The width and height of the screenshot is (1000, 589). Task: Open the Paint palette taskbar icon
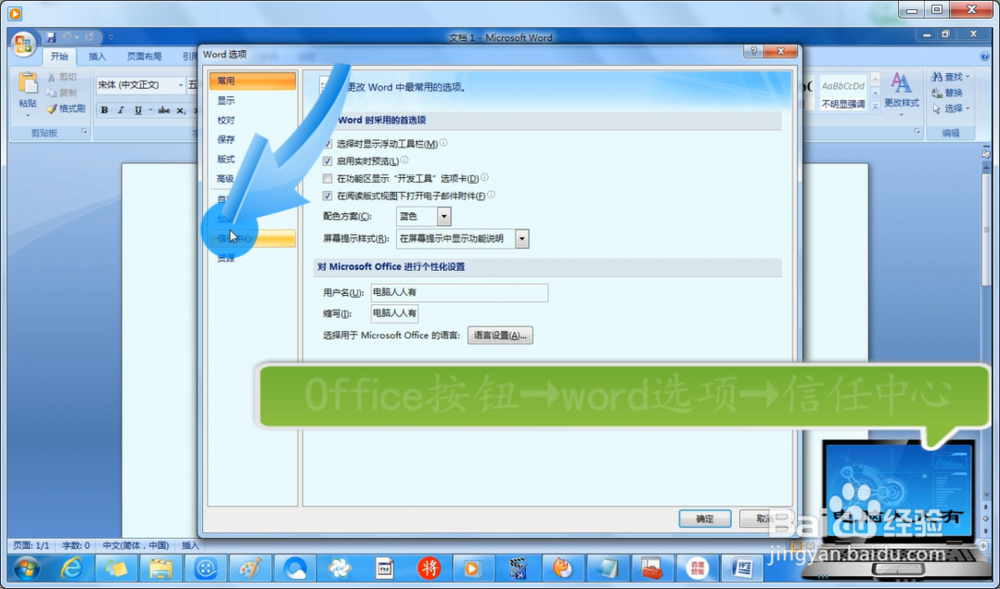251,568
